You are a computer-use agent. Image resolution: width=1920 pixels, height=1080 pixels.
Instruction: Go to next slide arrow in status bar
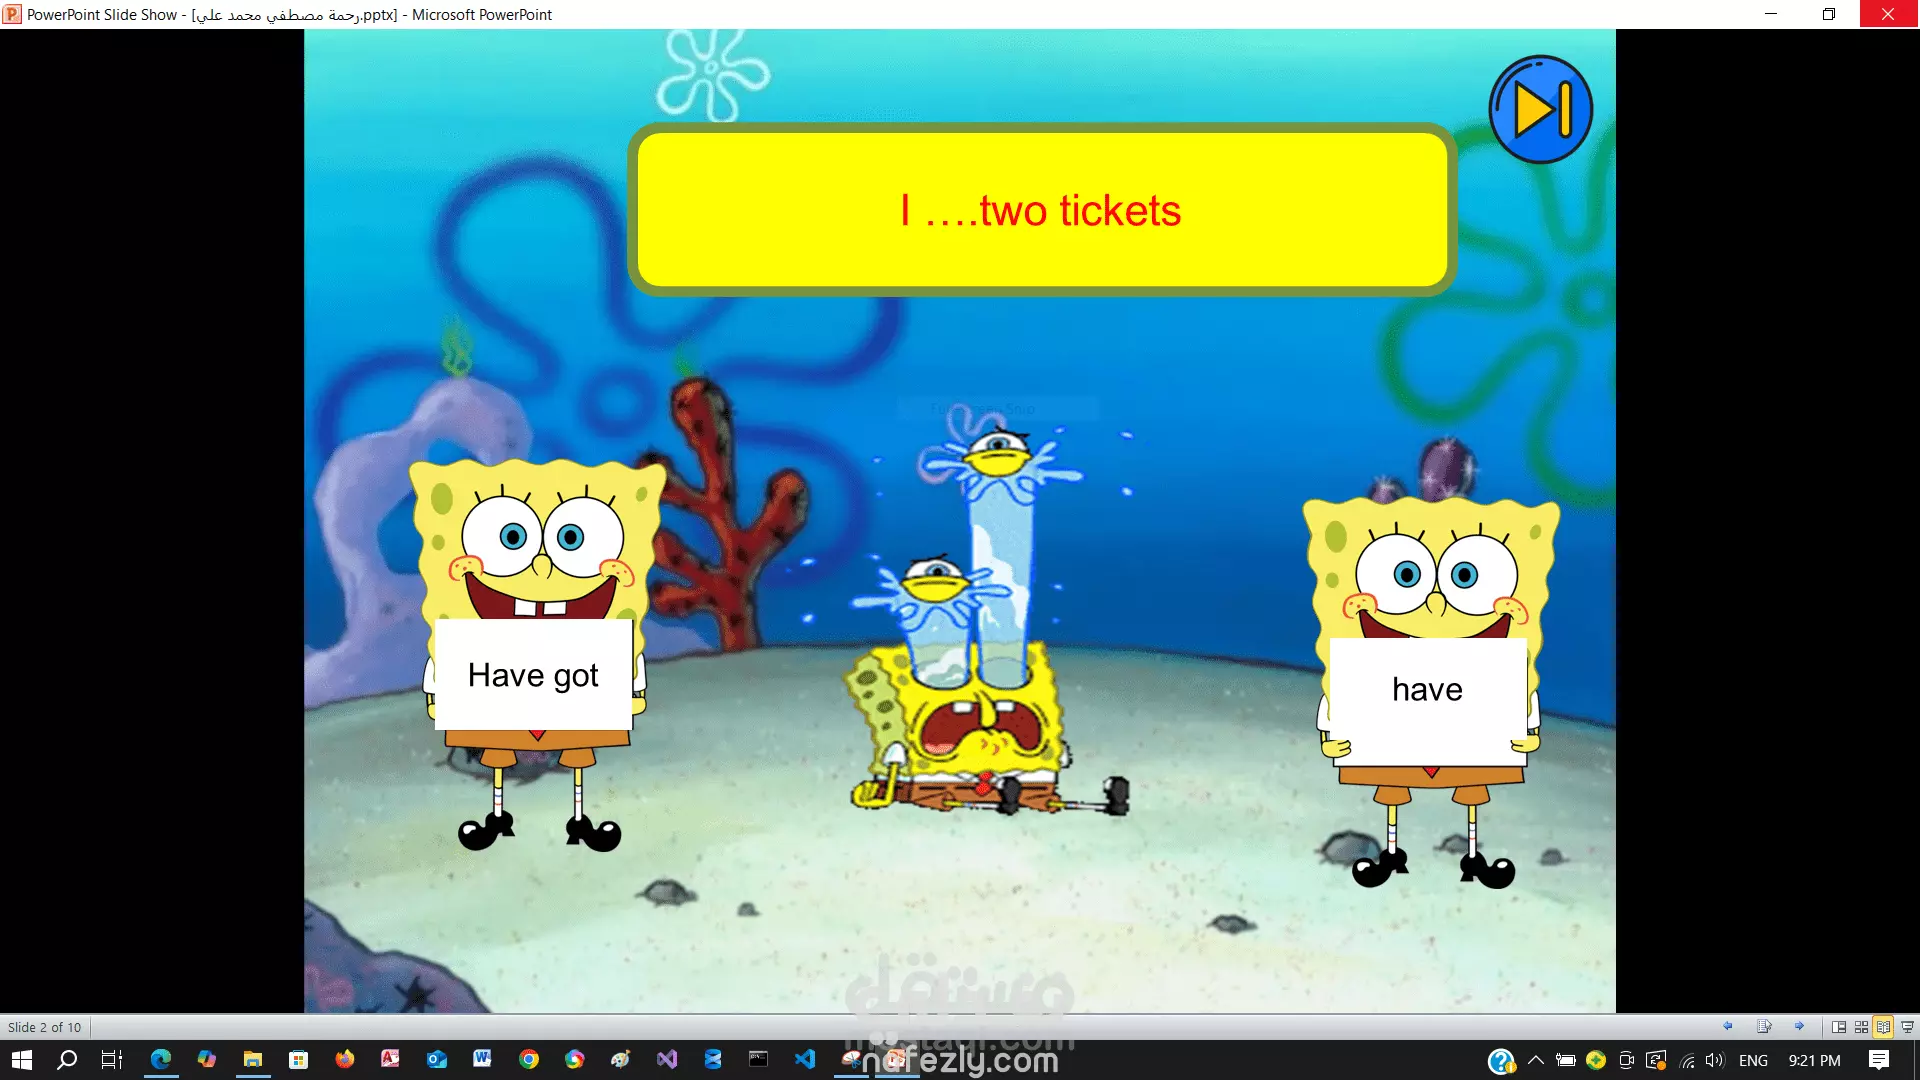(x=1799, y=1026)
